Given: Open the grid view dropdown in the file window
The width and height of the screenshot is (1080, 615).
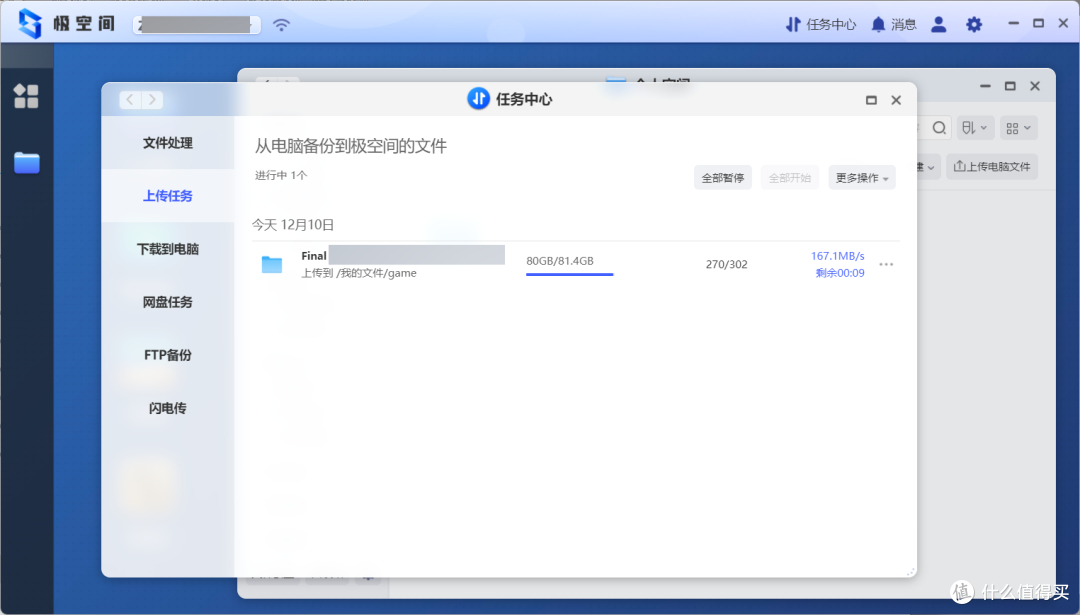Looking at the screenshot, I should pyautogui.click(x=1018, y=128).
